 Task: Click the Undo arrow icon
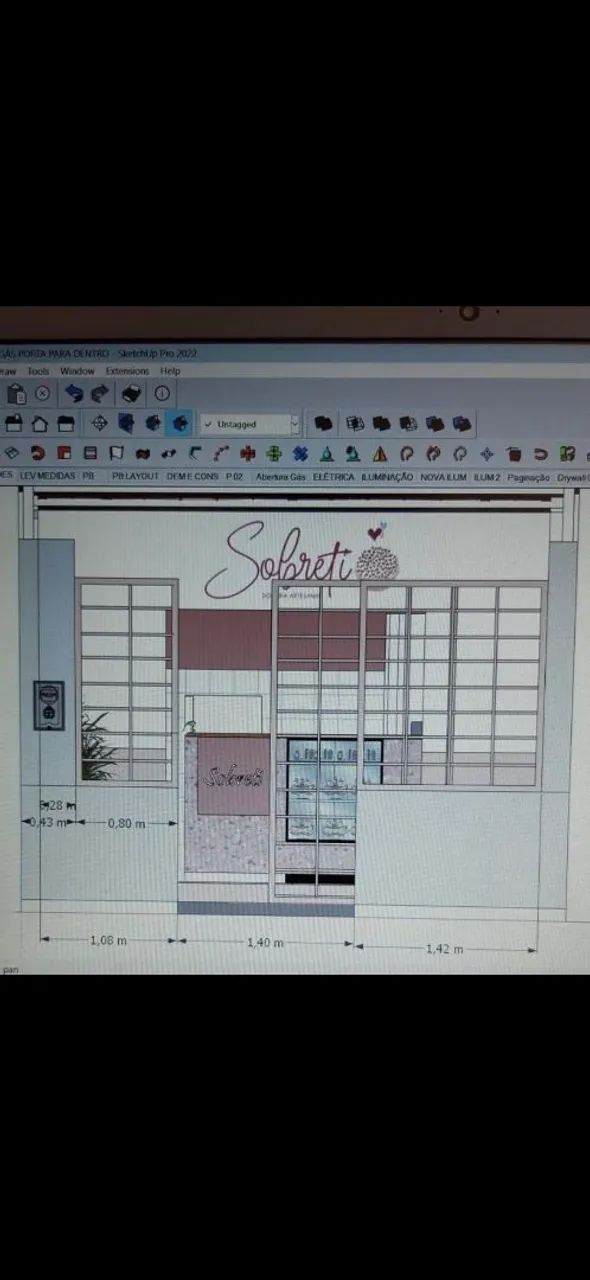74,394
